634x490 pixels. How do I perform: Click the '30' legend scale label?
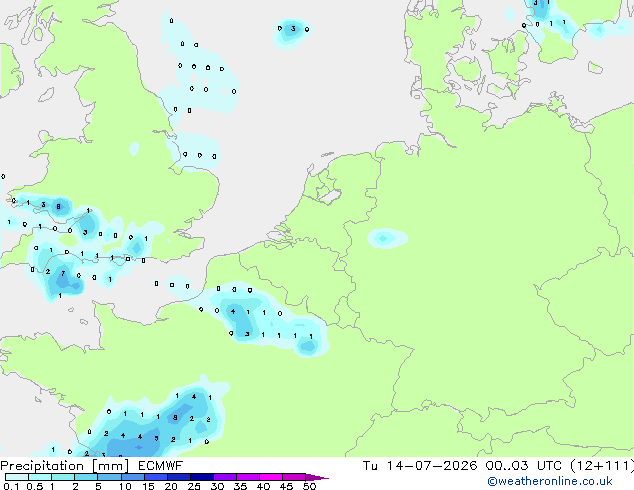[x=217, y=486]
